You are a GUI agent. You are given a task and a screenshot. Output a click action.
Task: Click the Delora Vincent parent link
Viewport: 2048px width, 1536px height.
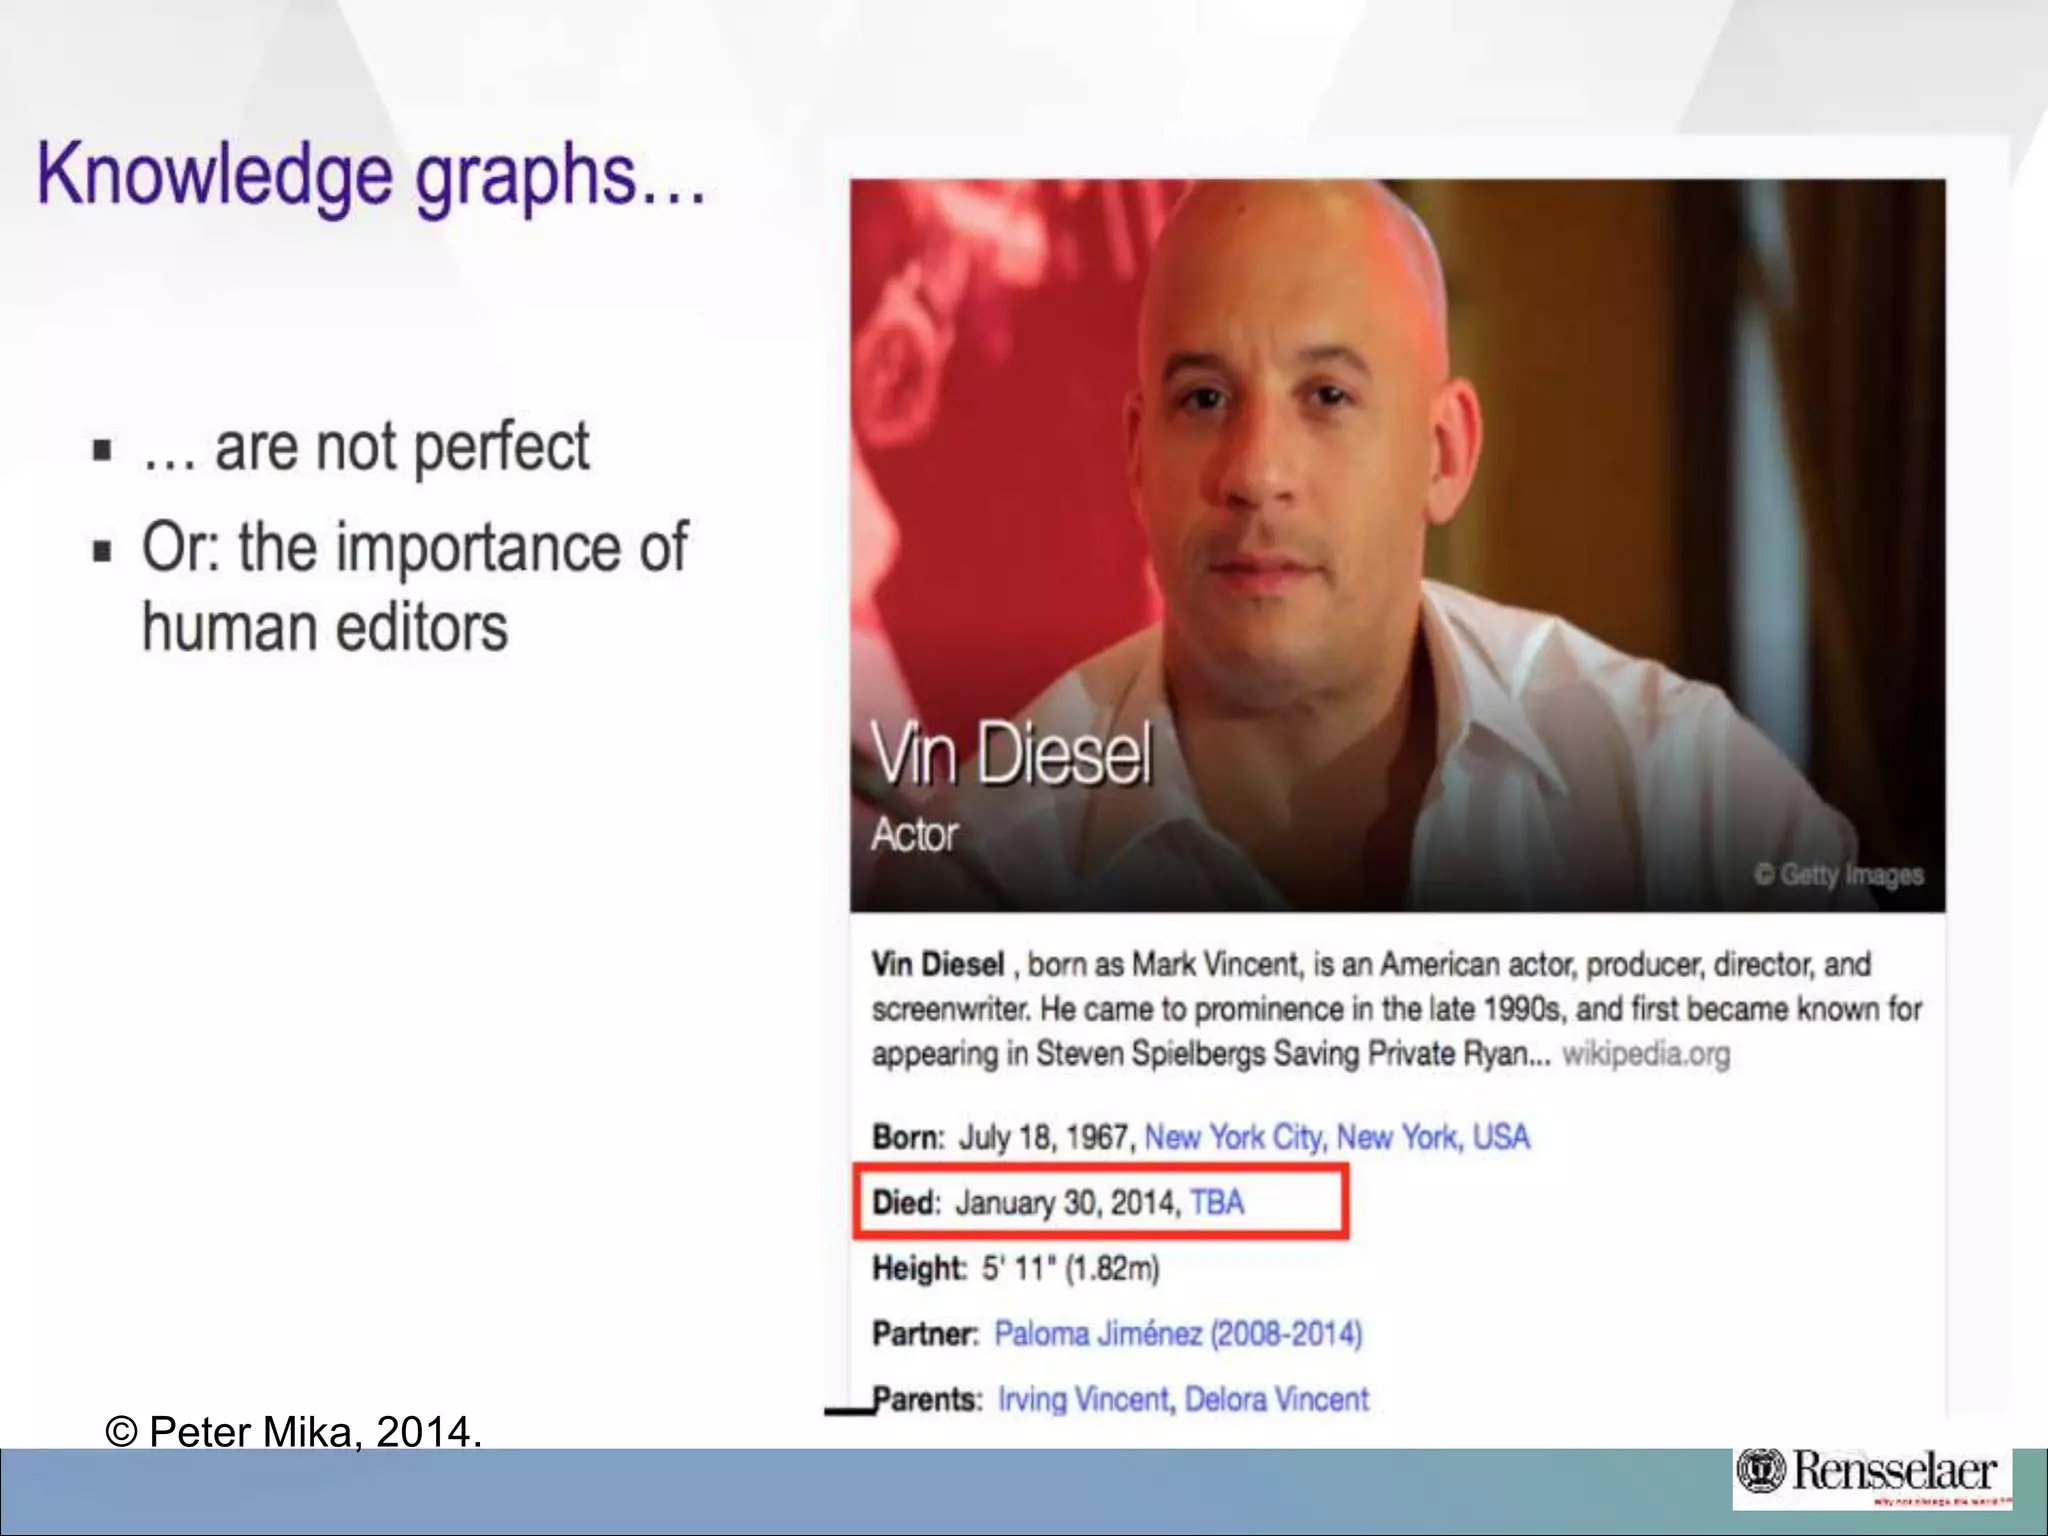coord(1276,1399)
